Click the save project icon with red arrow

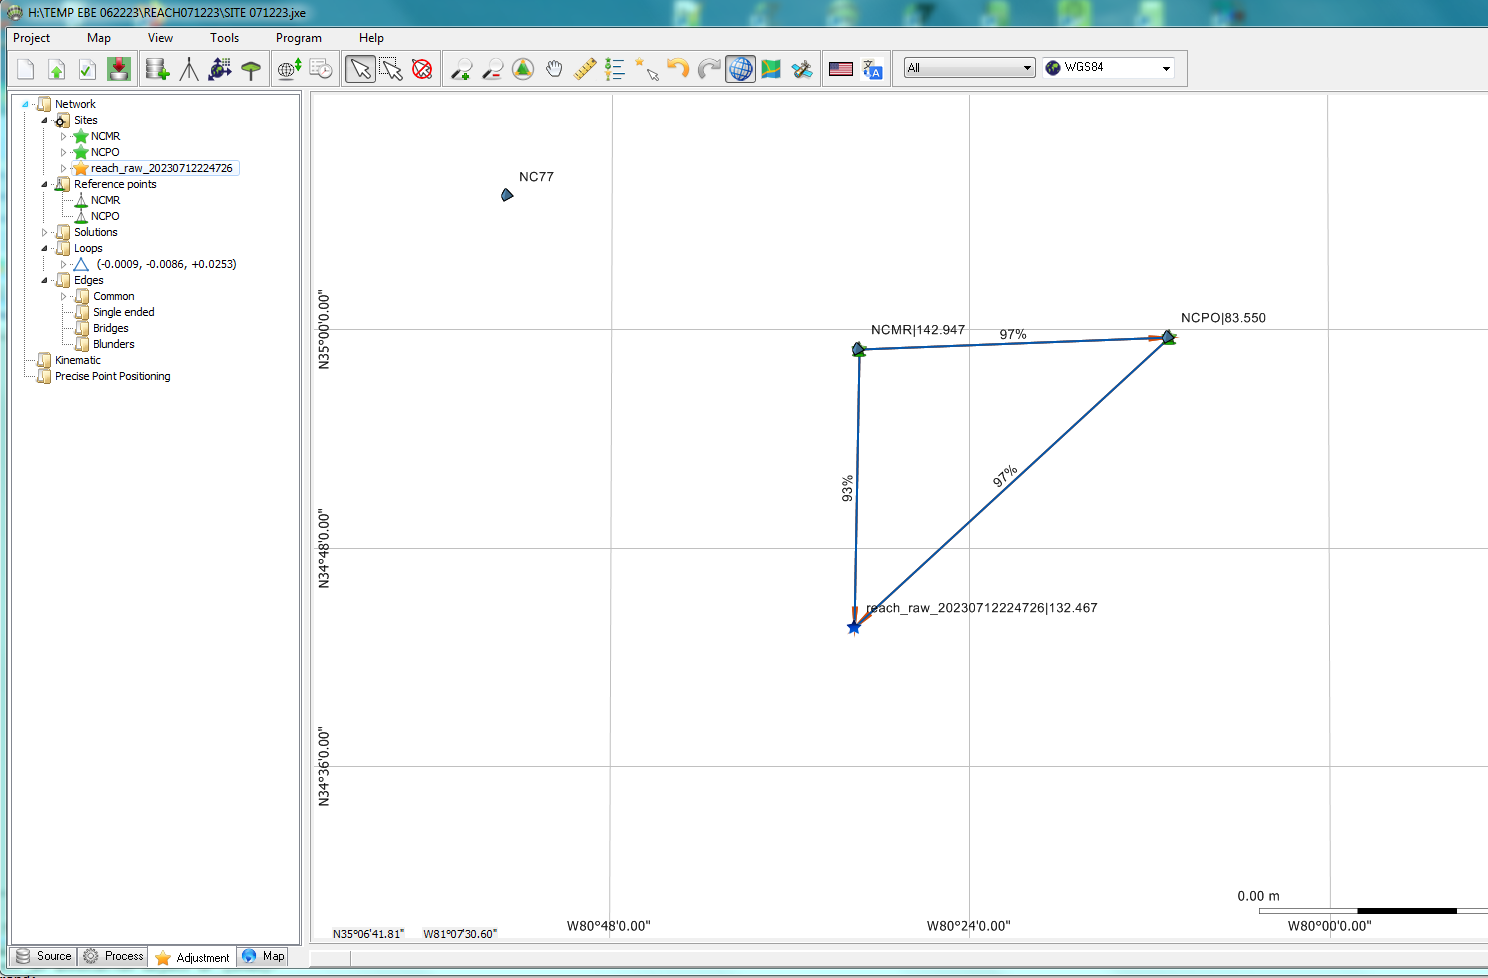point(119,69)
